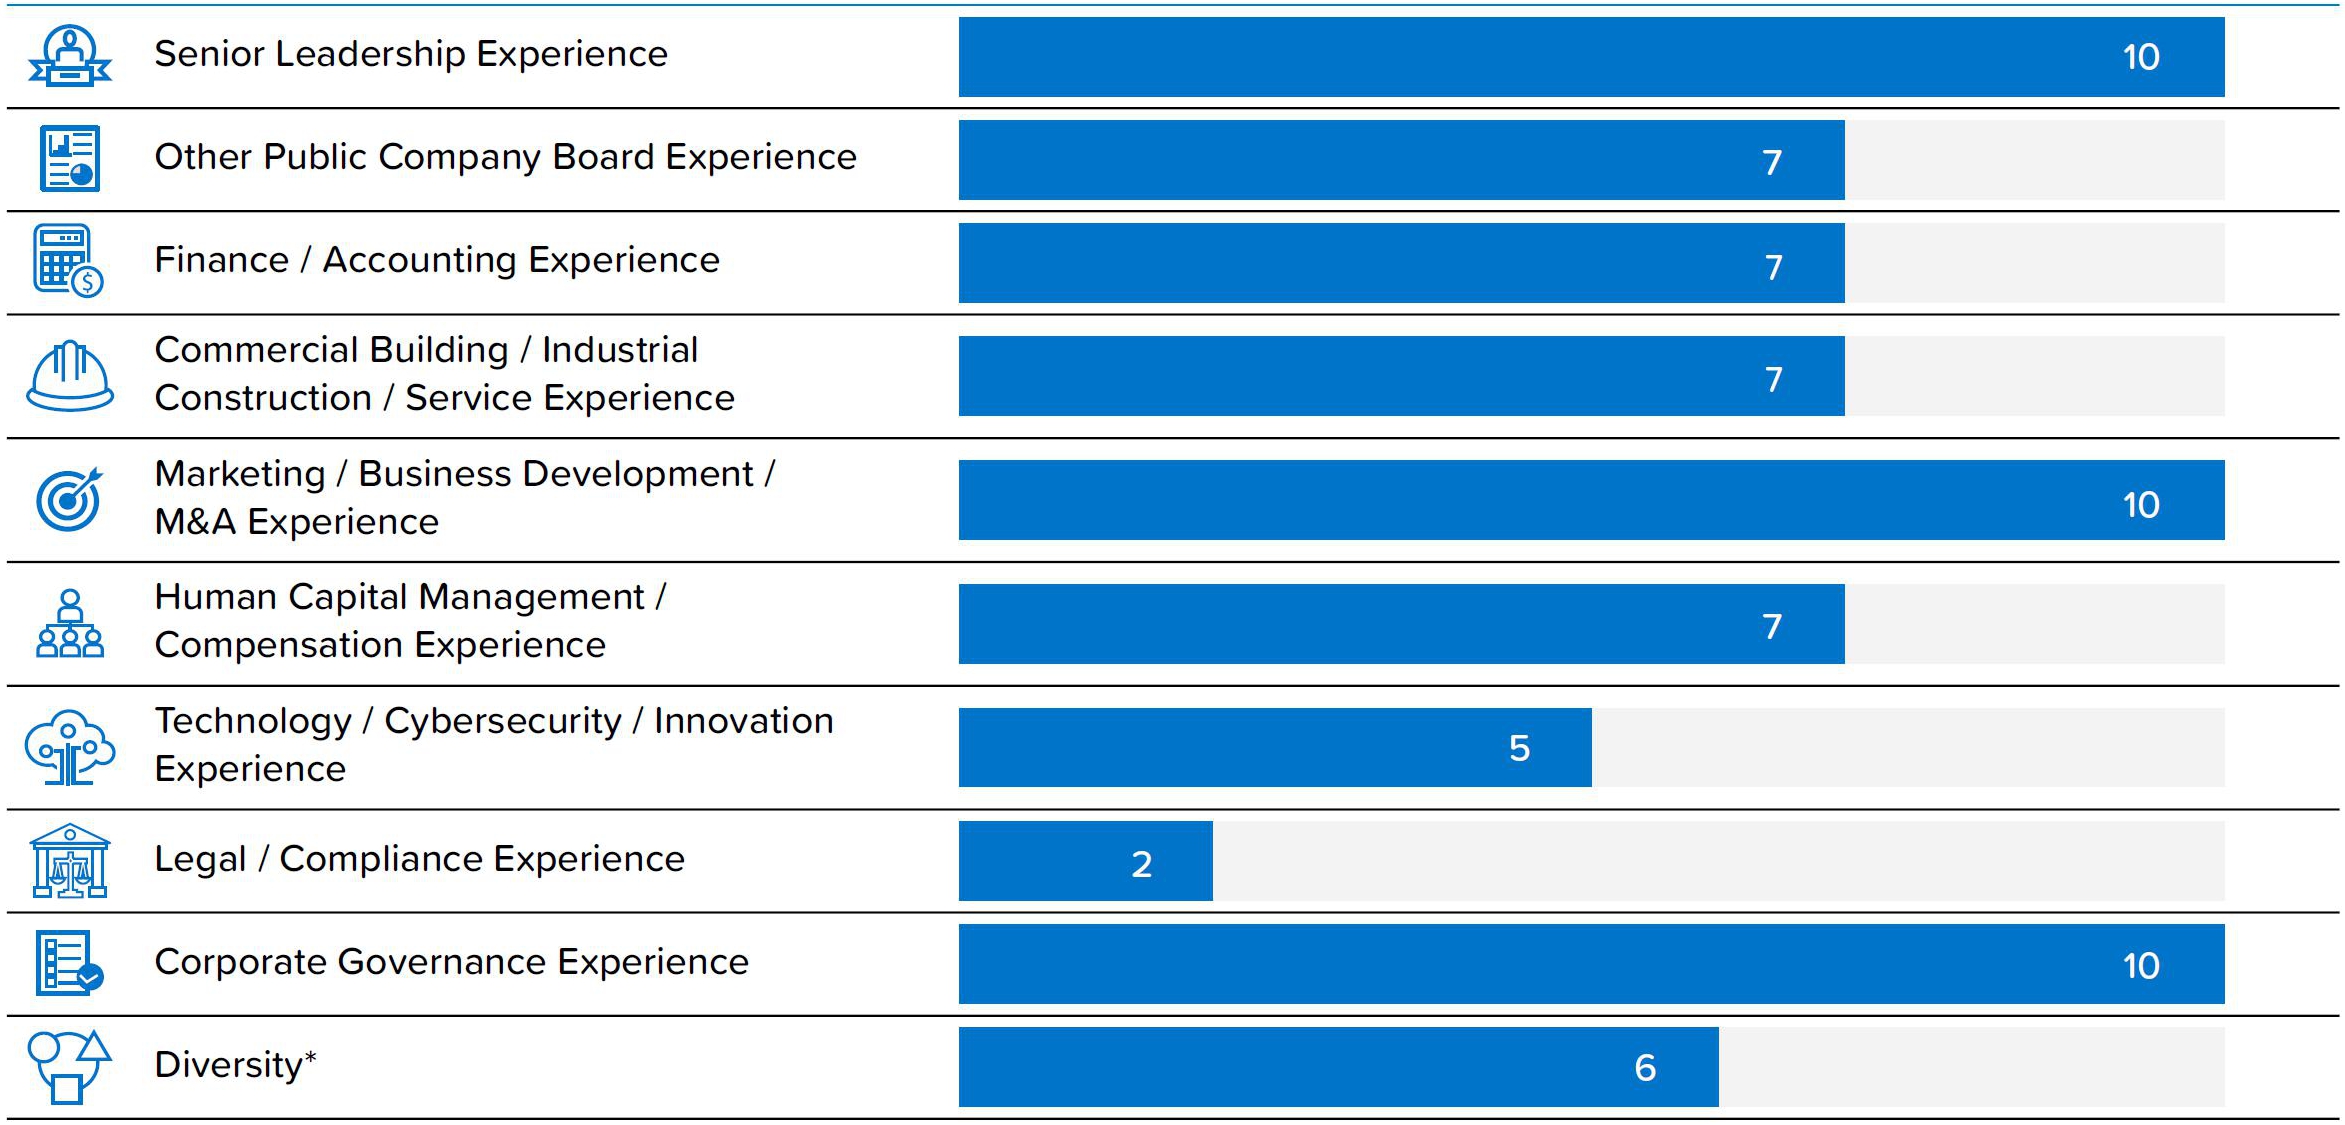Click the Legal / Compliance Experience label
The image size is (2345, 1125).
click(x=419, y=859)
